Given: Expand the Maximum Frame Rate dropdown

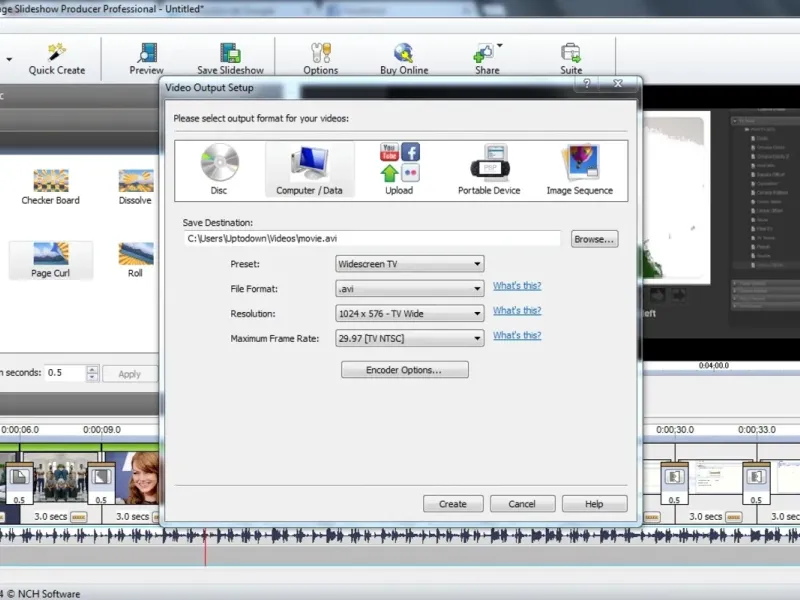Looking at the screenshot, I should tap(409, 338).
